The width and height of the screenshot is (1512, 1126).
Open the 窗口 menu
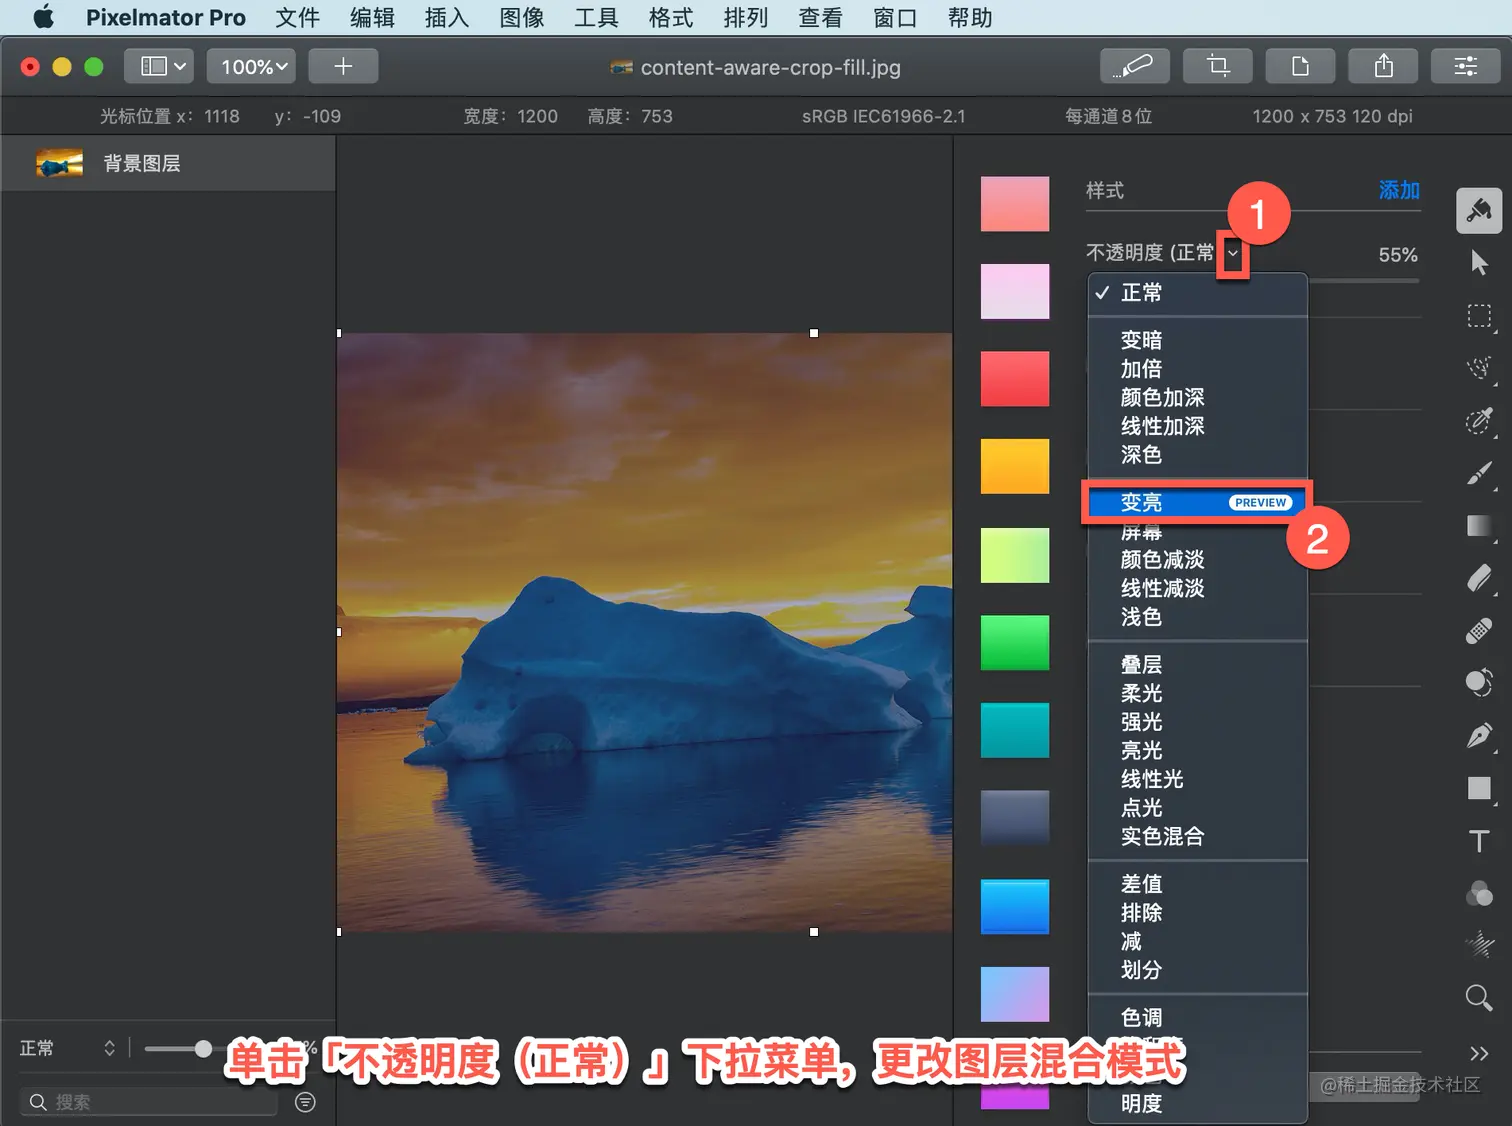895,17
